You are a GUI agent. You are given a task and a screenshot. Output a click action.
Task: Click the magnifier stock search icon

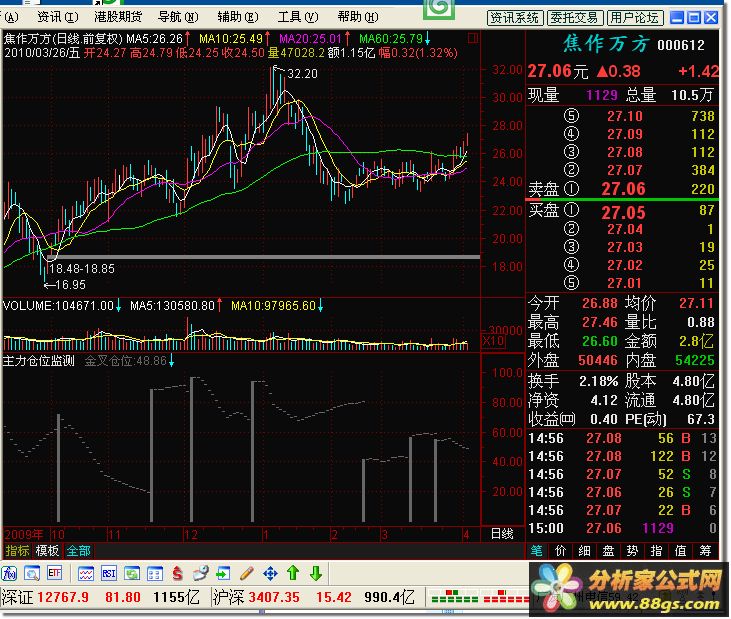[32, 574]
